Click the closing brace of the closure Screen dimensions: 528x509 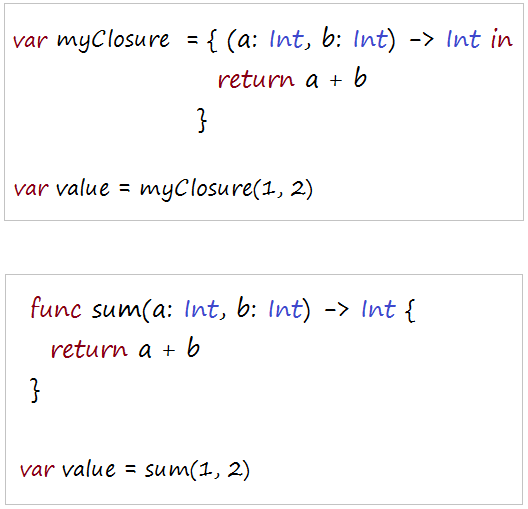pyautogui.click(x=202, y=121)
